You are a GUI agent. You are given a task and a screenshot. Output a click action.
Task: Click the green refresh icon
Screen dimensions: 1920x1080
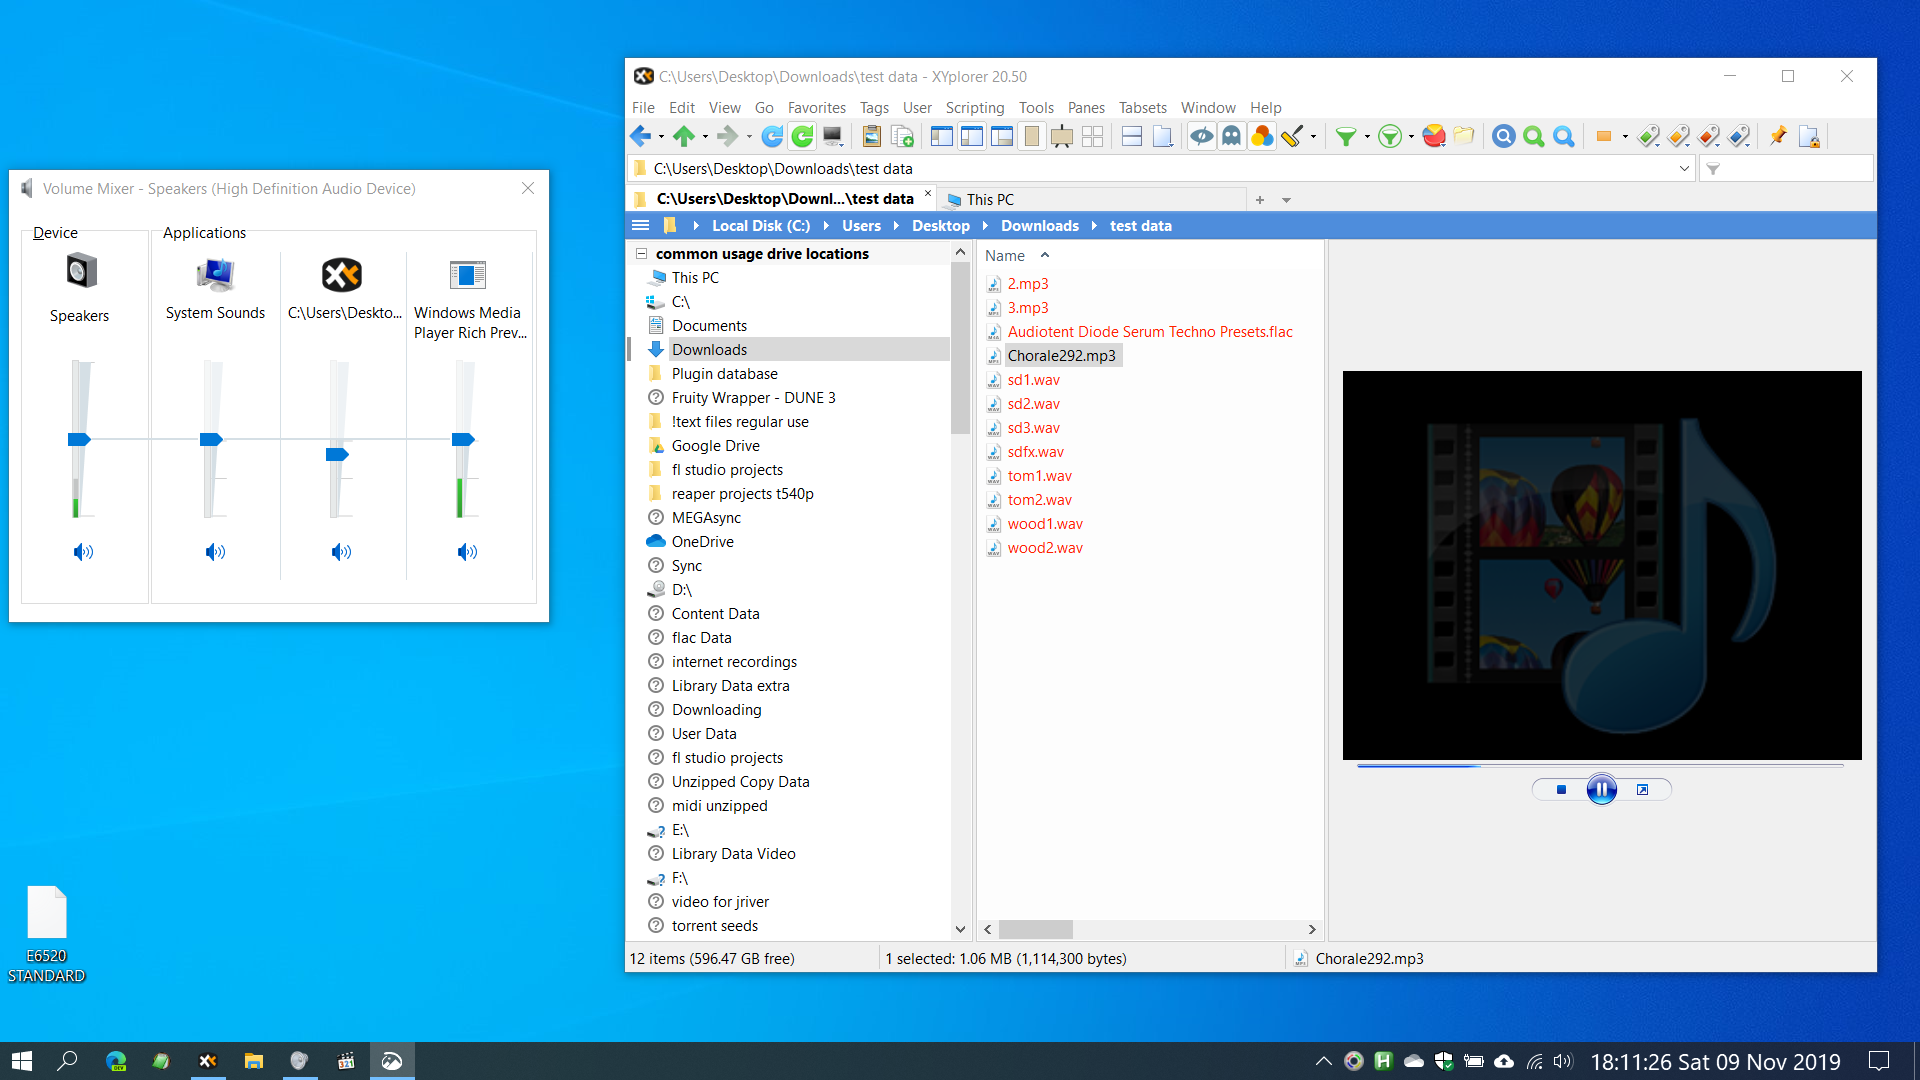coord(802,137)
